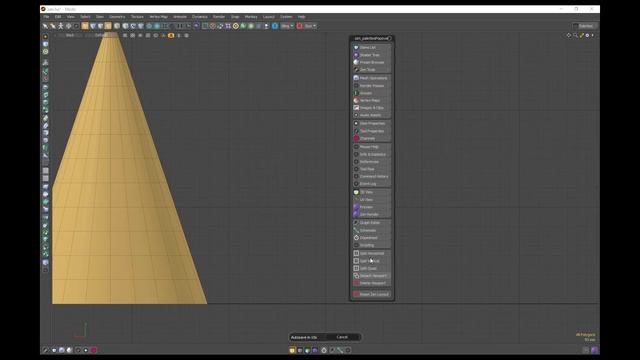Open Preview from the Zen palette
This screenshot has width=640, height=360.
371,207
